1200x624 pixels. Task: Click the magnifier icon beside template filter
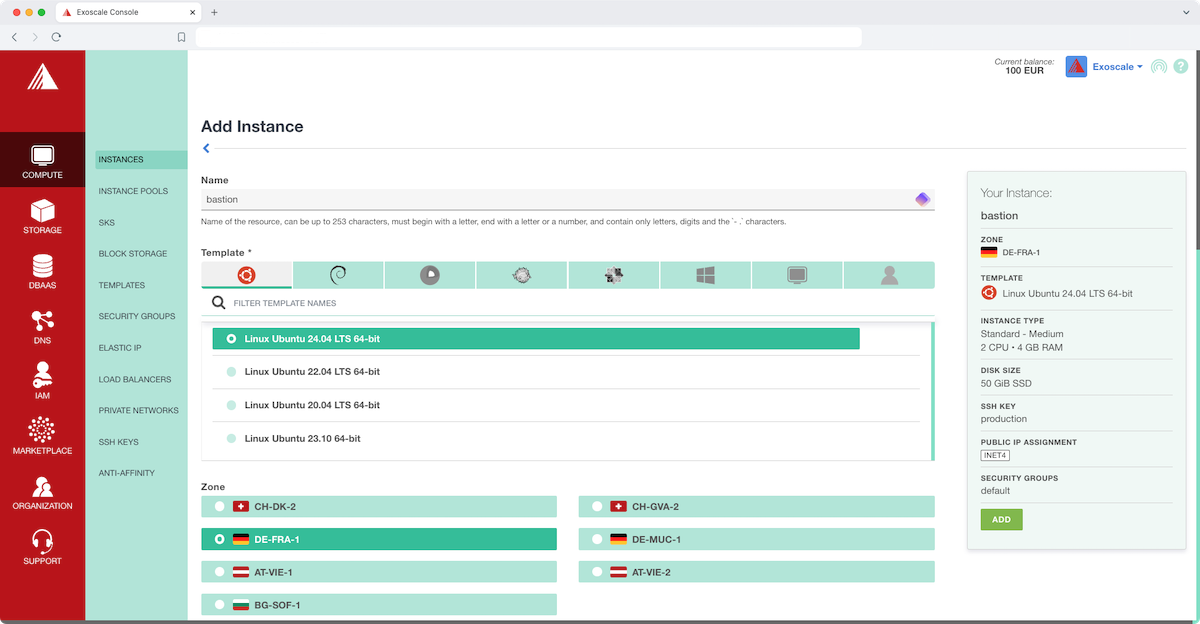[218, 302]
